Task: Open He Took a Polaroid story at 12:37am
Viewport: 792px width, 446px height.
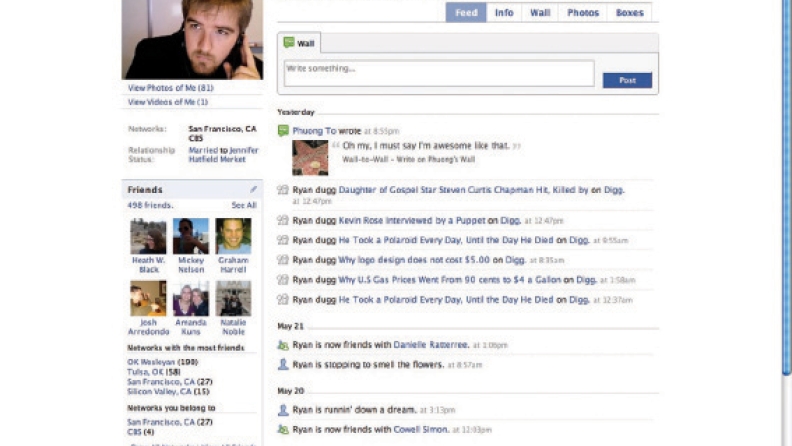Action: pos(446,300)
